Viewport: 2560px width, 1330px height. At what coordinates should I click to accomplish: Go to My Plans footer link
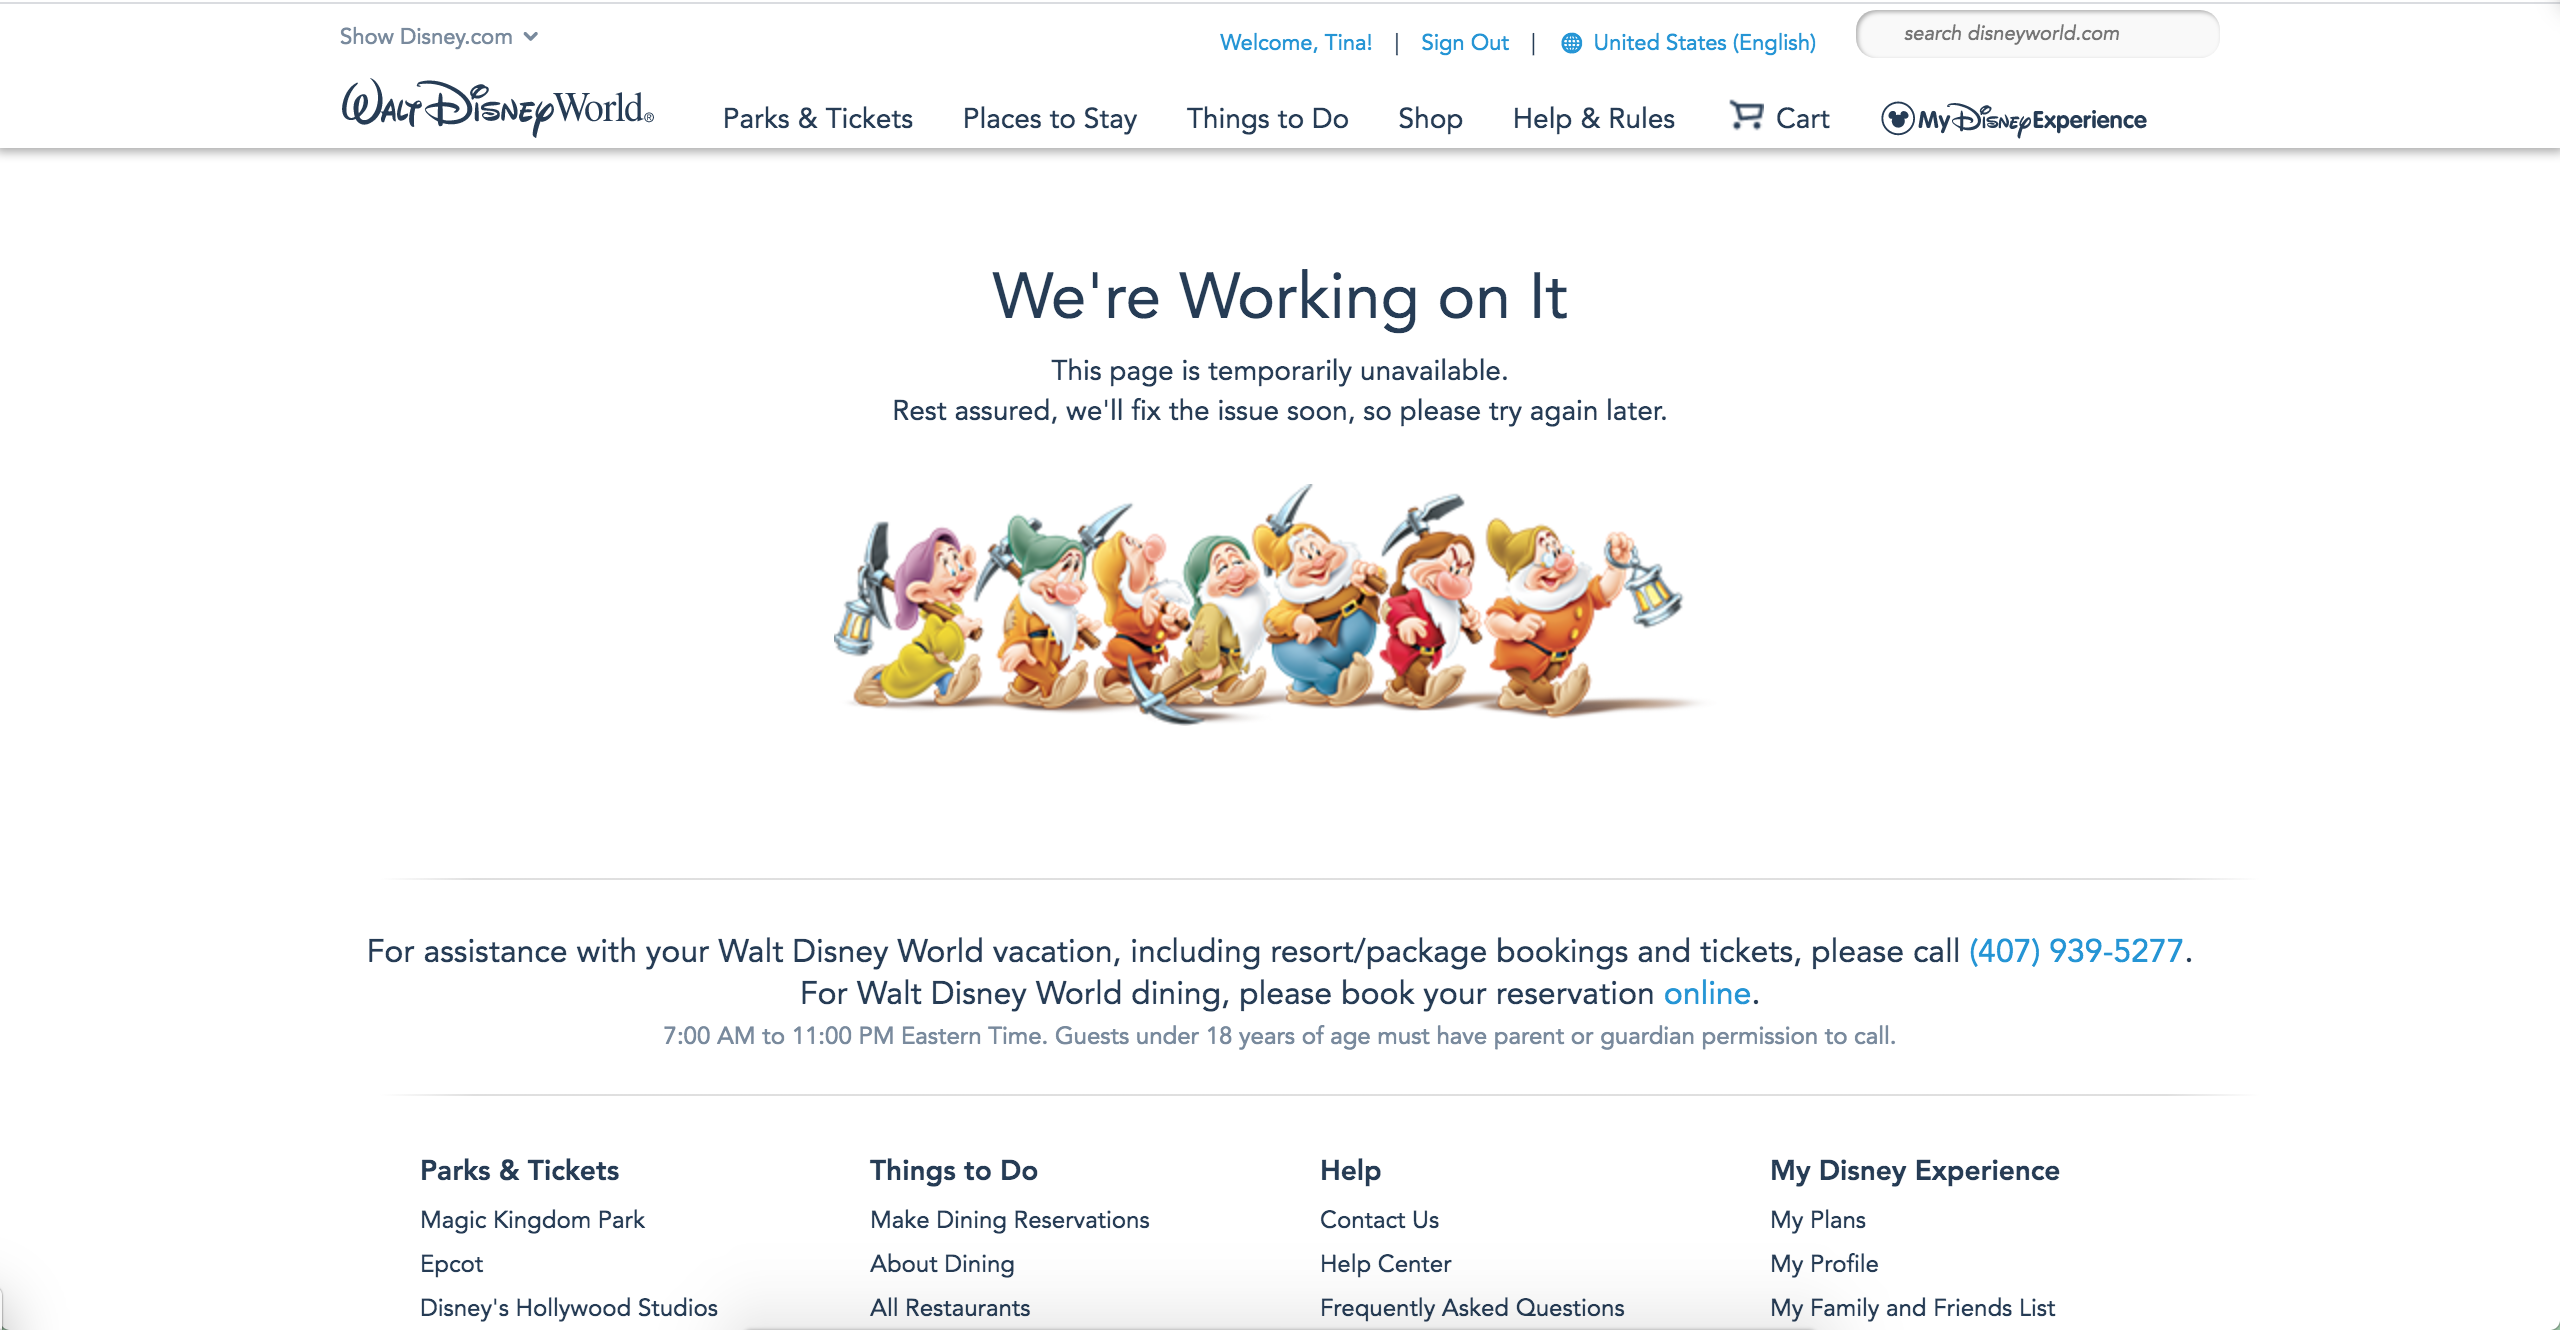tap(1817, 1220)
